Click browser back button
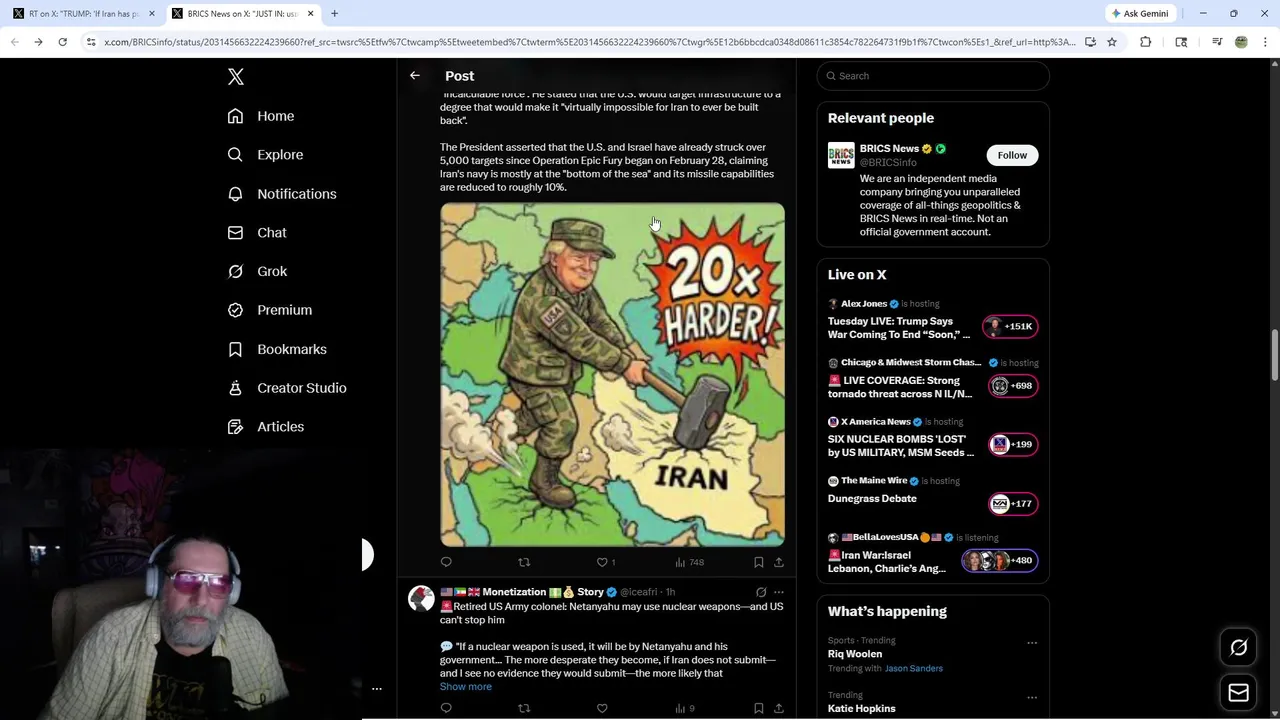The height and width of the screenshot is (720, 1280). tap(14, 42)
